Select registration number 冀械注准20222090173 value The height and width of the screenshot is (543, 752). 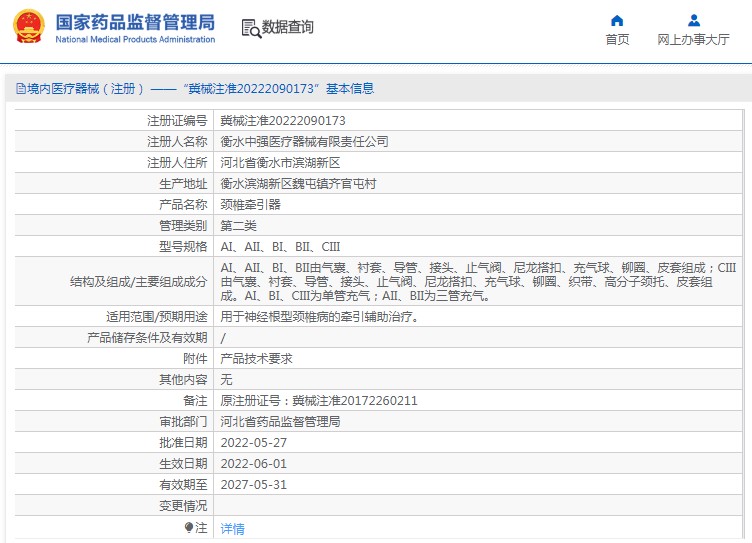pos(283,120)
